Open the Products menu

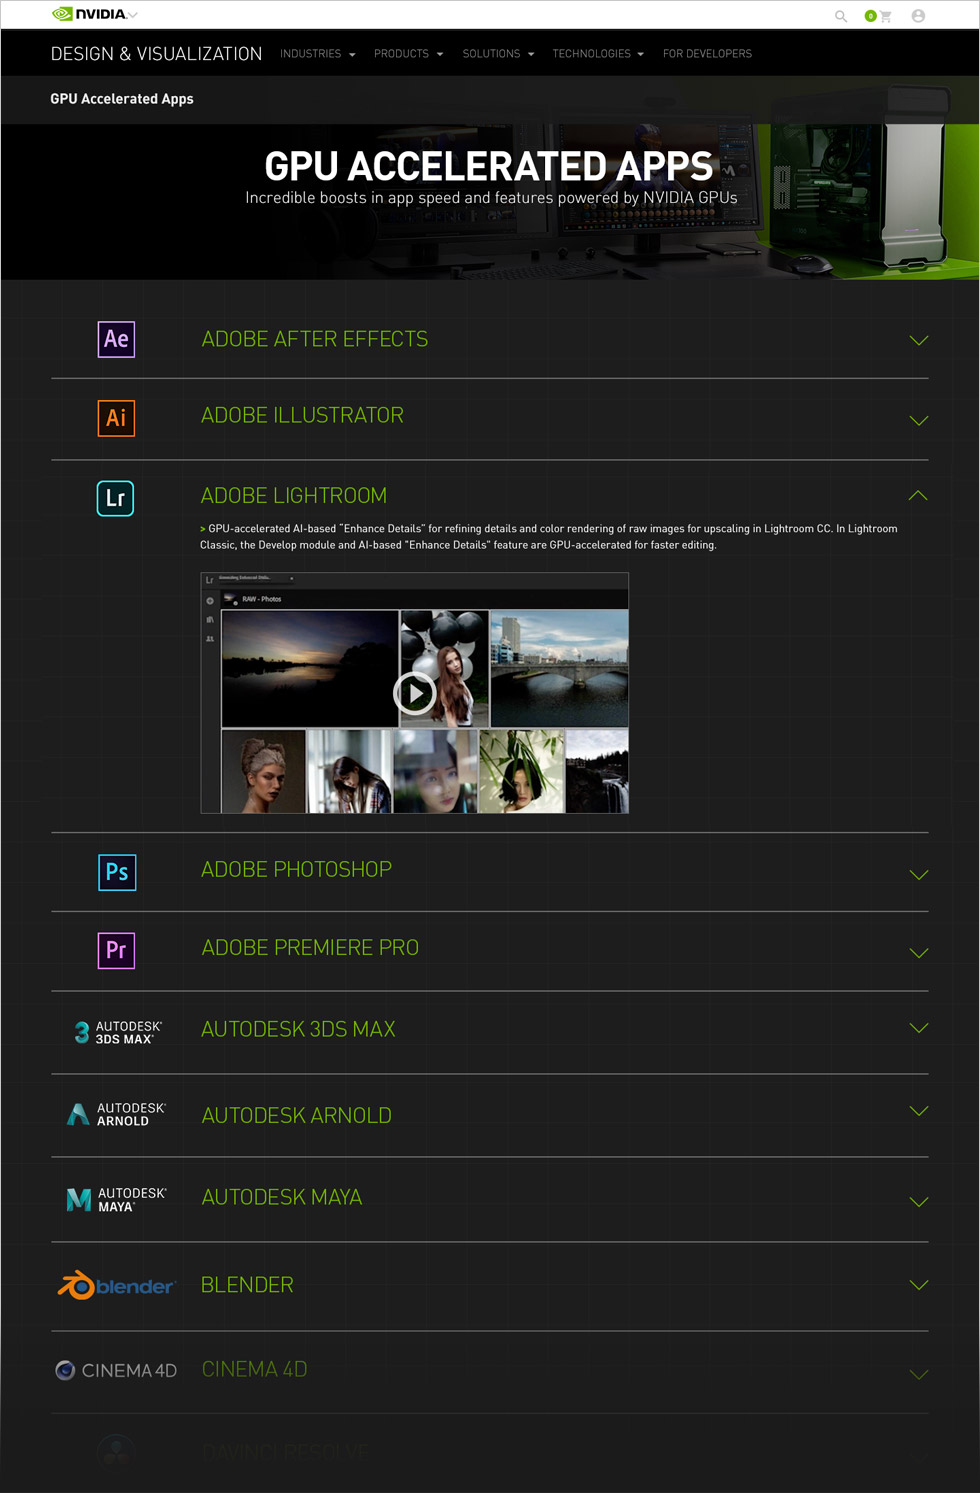point(408,54)
